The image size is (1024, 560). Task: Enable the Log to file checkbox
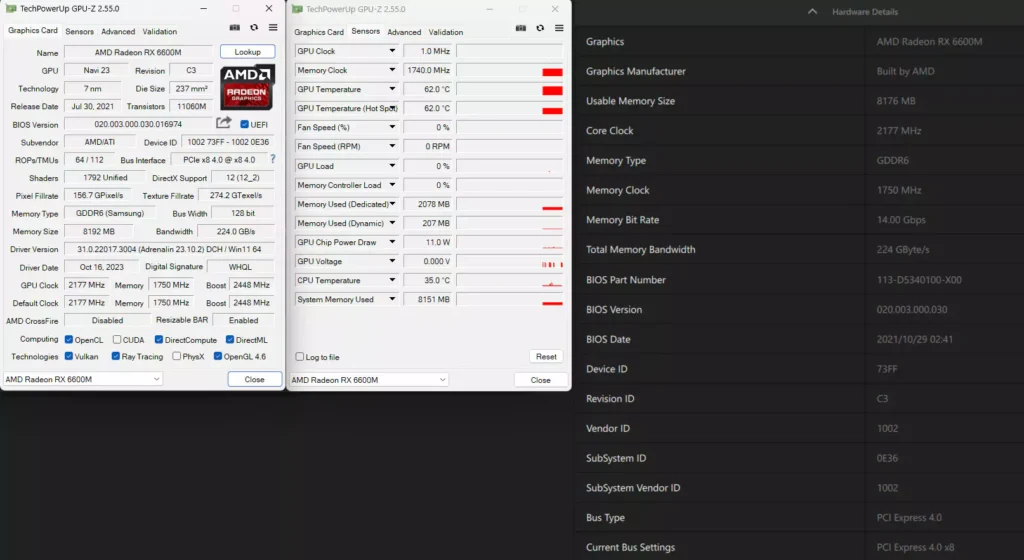[300, 357]
